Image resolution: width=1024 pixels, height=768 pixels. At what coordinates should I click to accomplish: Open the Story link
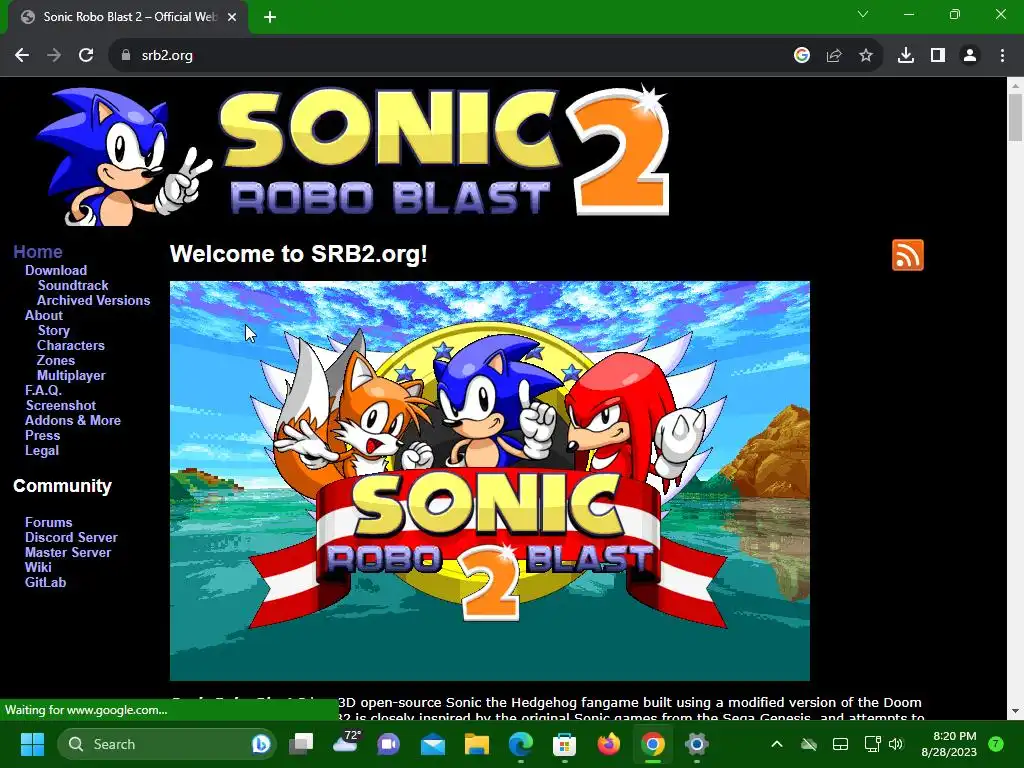click(54, 330)
